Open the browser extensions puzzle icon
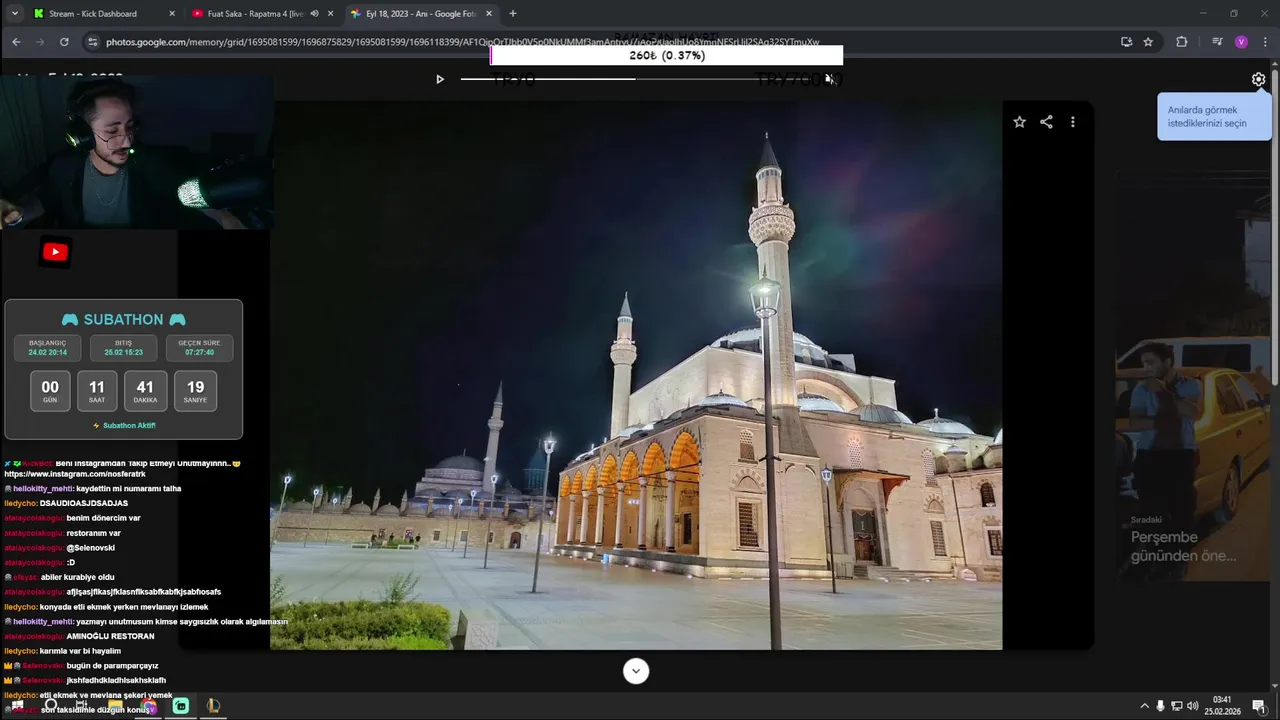 (1182, 42)
